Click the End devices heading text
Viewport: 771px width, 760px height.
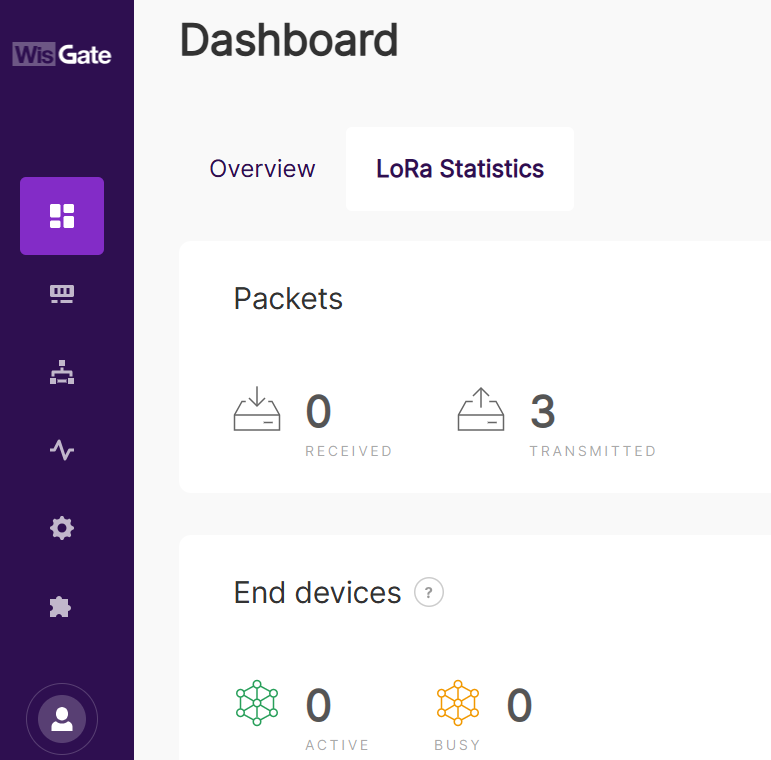tap(317, 593)
